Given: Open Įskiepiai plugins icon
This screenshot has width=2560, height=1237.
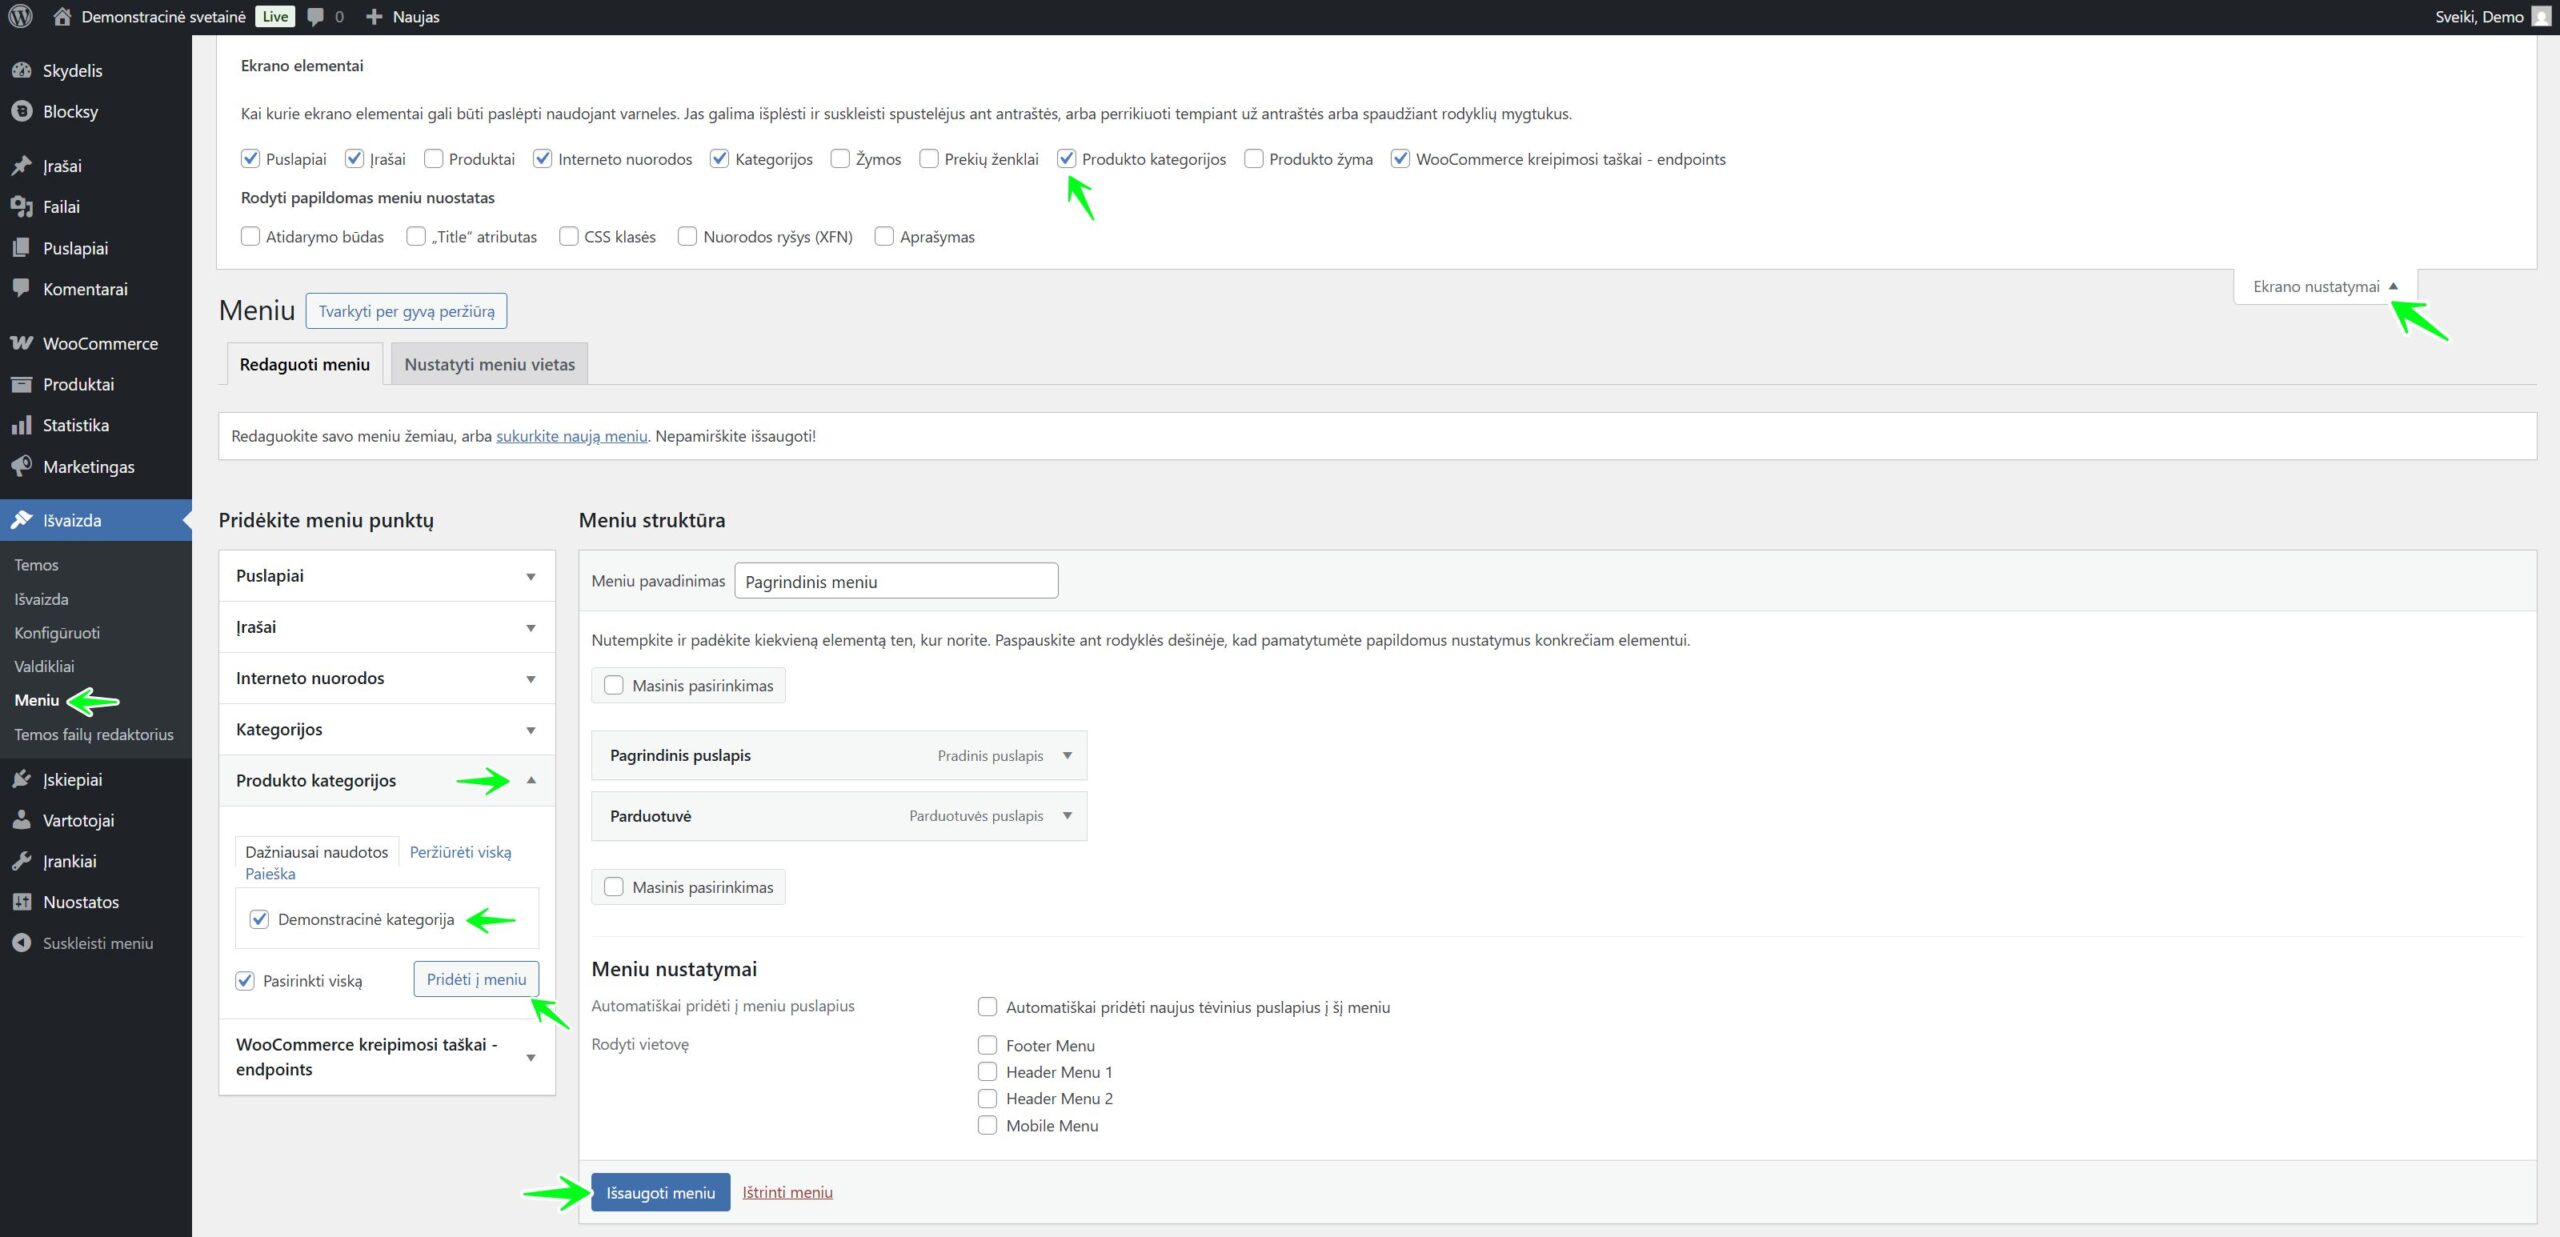Looking at the screenshot, I should coord(21,779).
